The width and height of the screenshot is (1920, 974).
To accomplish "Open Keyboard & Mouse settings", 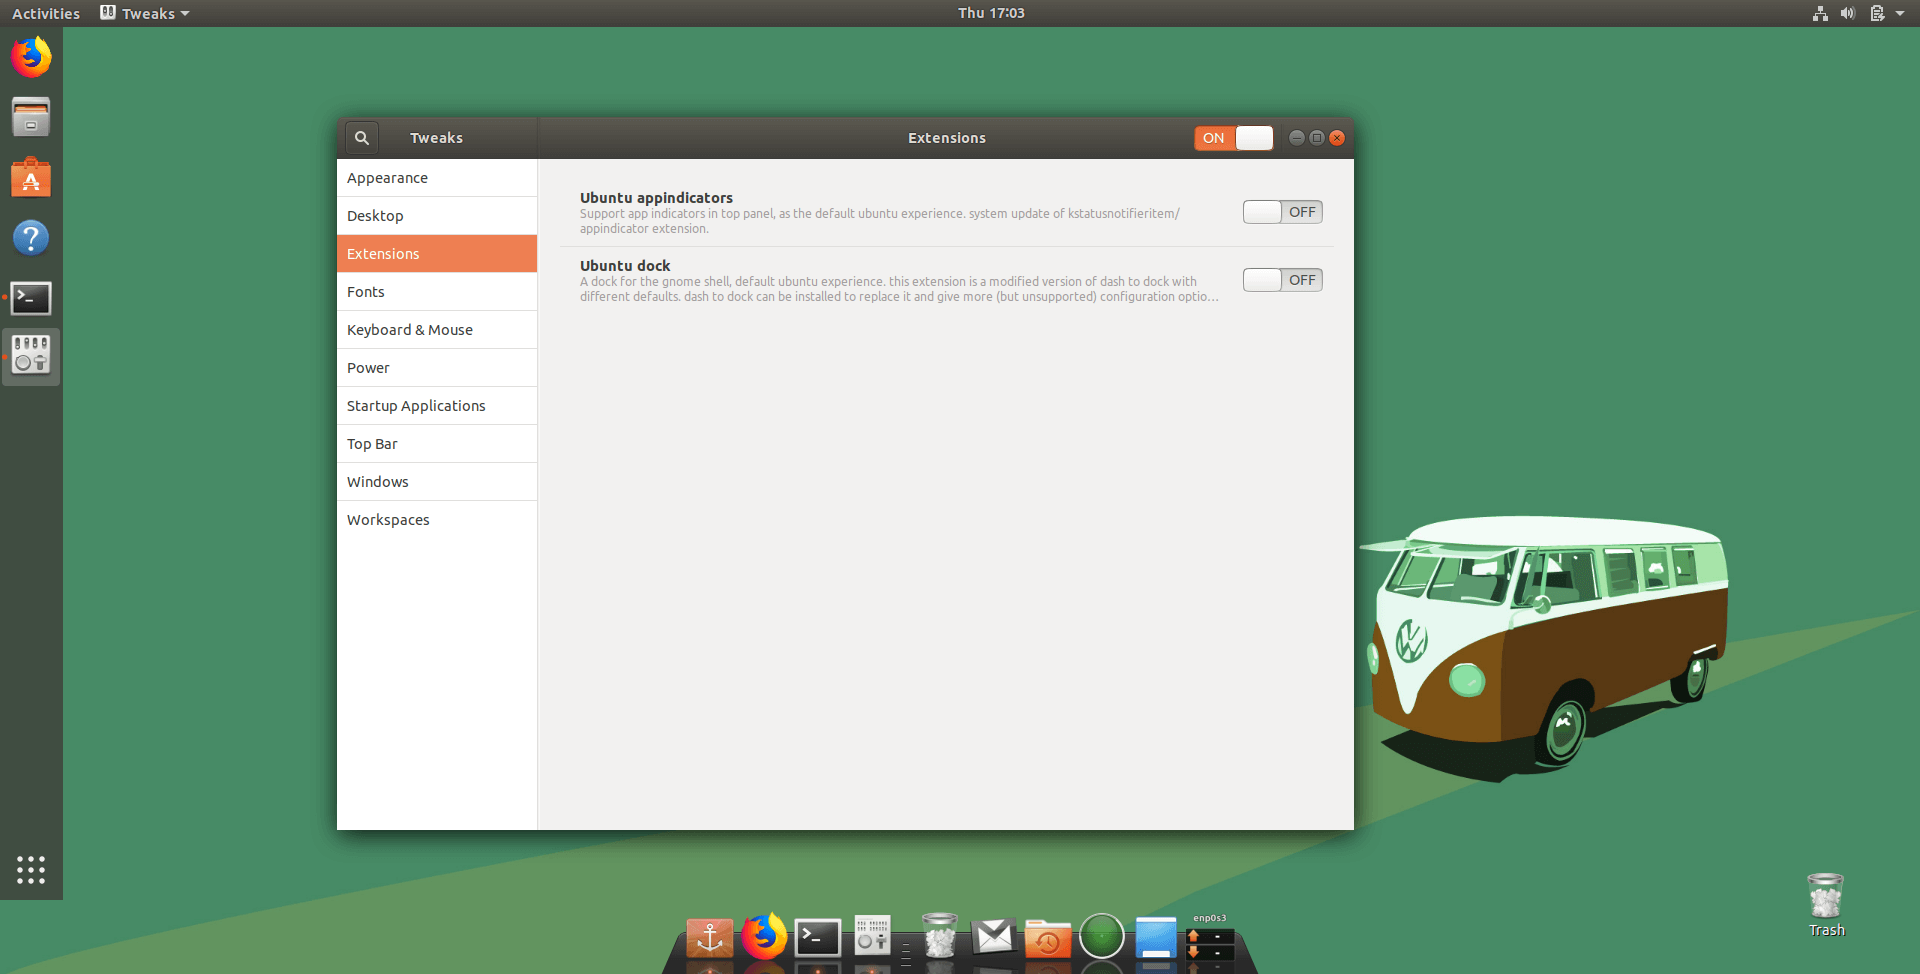I will [437, 330].
